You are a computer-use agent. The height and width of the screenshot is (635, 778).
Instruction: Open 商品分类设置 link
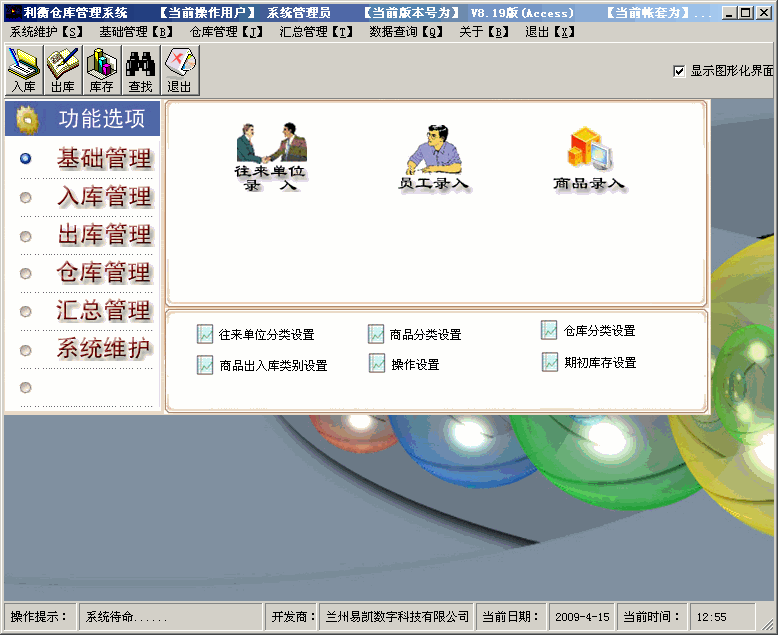coord(425,335)
